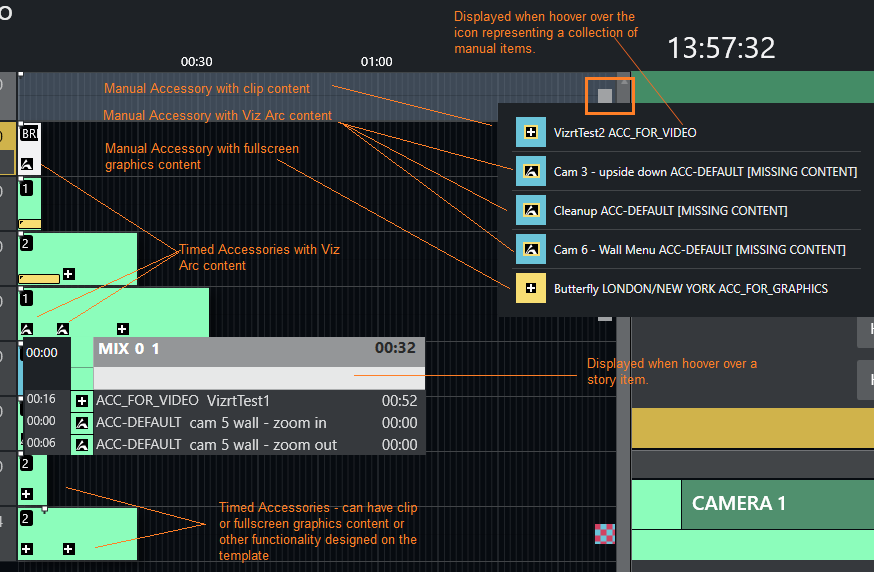Image resolution: width=874 pixels, height=572 pixels.
Task: Click the Cam 6 Wall Menu icon
Action: click(530, 249)
